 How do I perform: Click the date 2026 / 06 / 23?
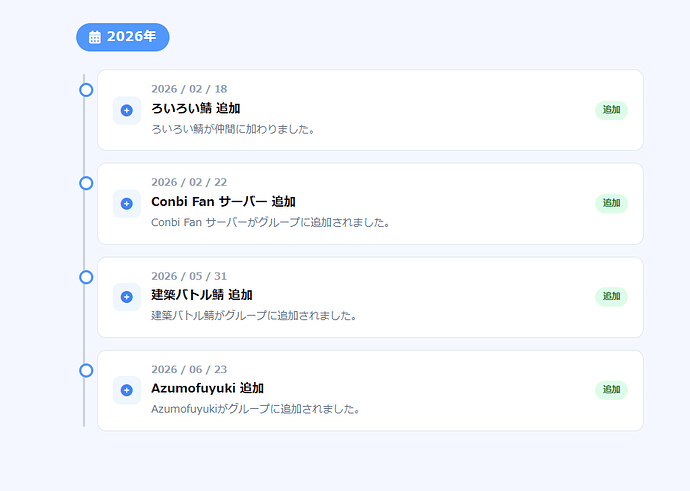[x=189, y=369]
